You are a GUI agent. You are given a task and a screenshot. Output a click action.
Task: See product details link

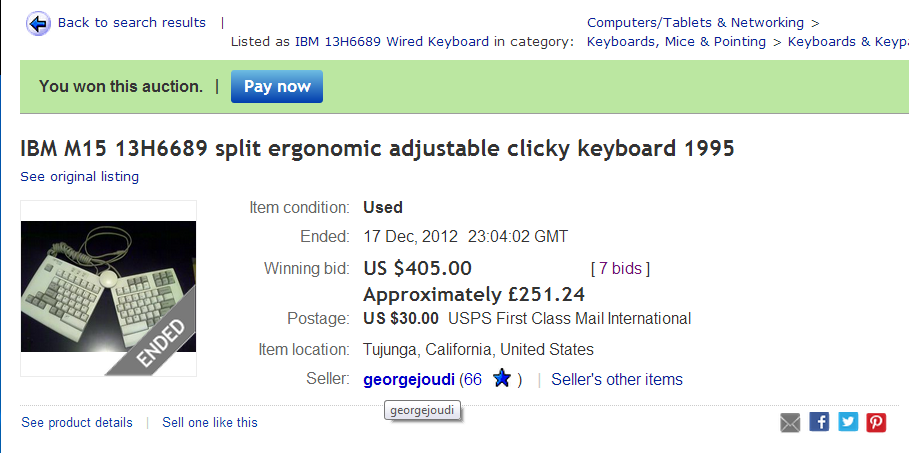[x=77, y=422]
